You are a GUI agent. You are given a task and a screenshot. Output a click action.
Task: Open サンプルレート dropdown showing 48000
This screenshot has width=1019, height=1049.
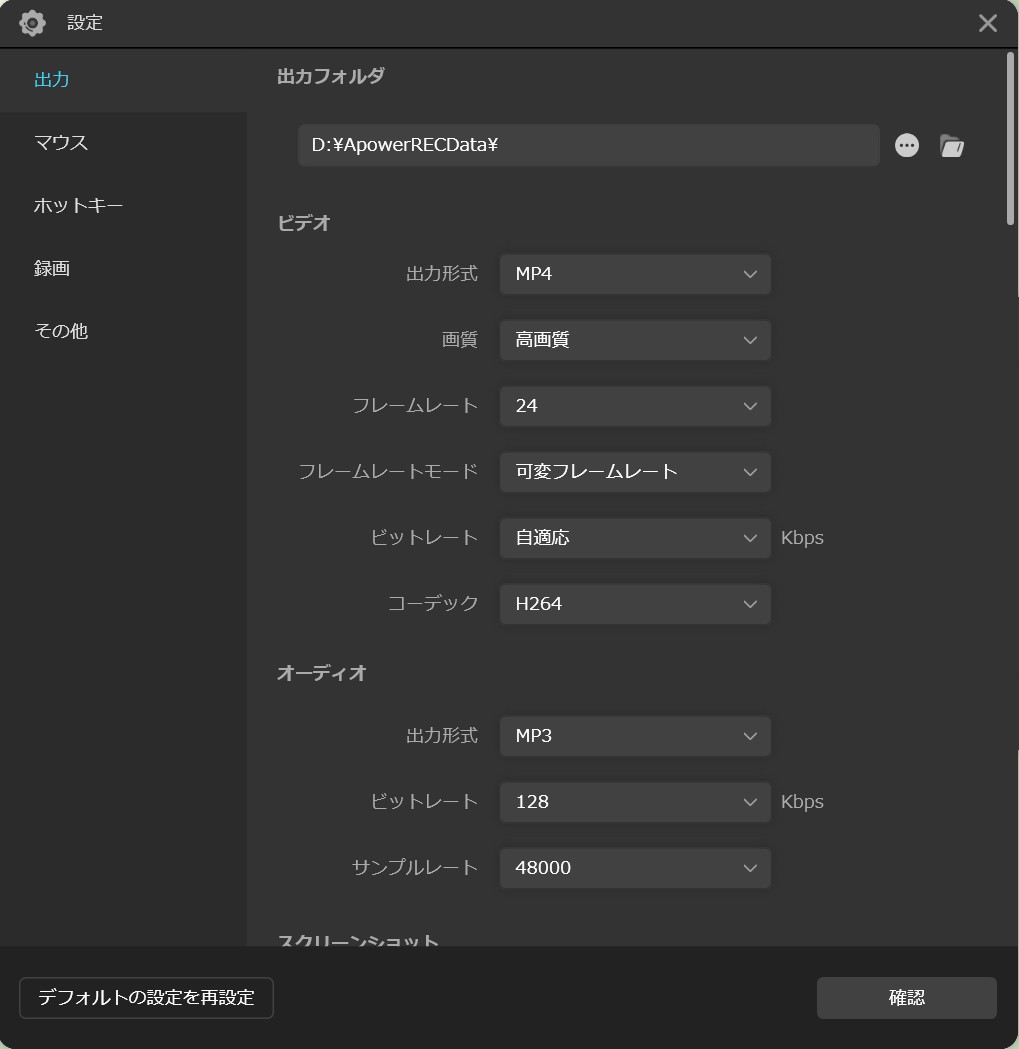coord(635,868)
